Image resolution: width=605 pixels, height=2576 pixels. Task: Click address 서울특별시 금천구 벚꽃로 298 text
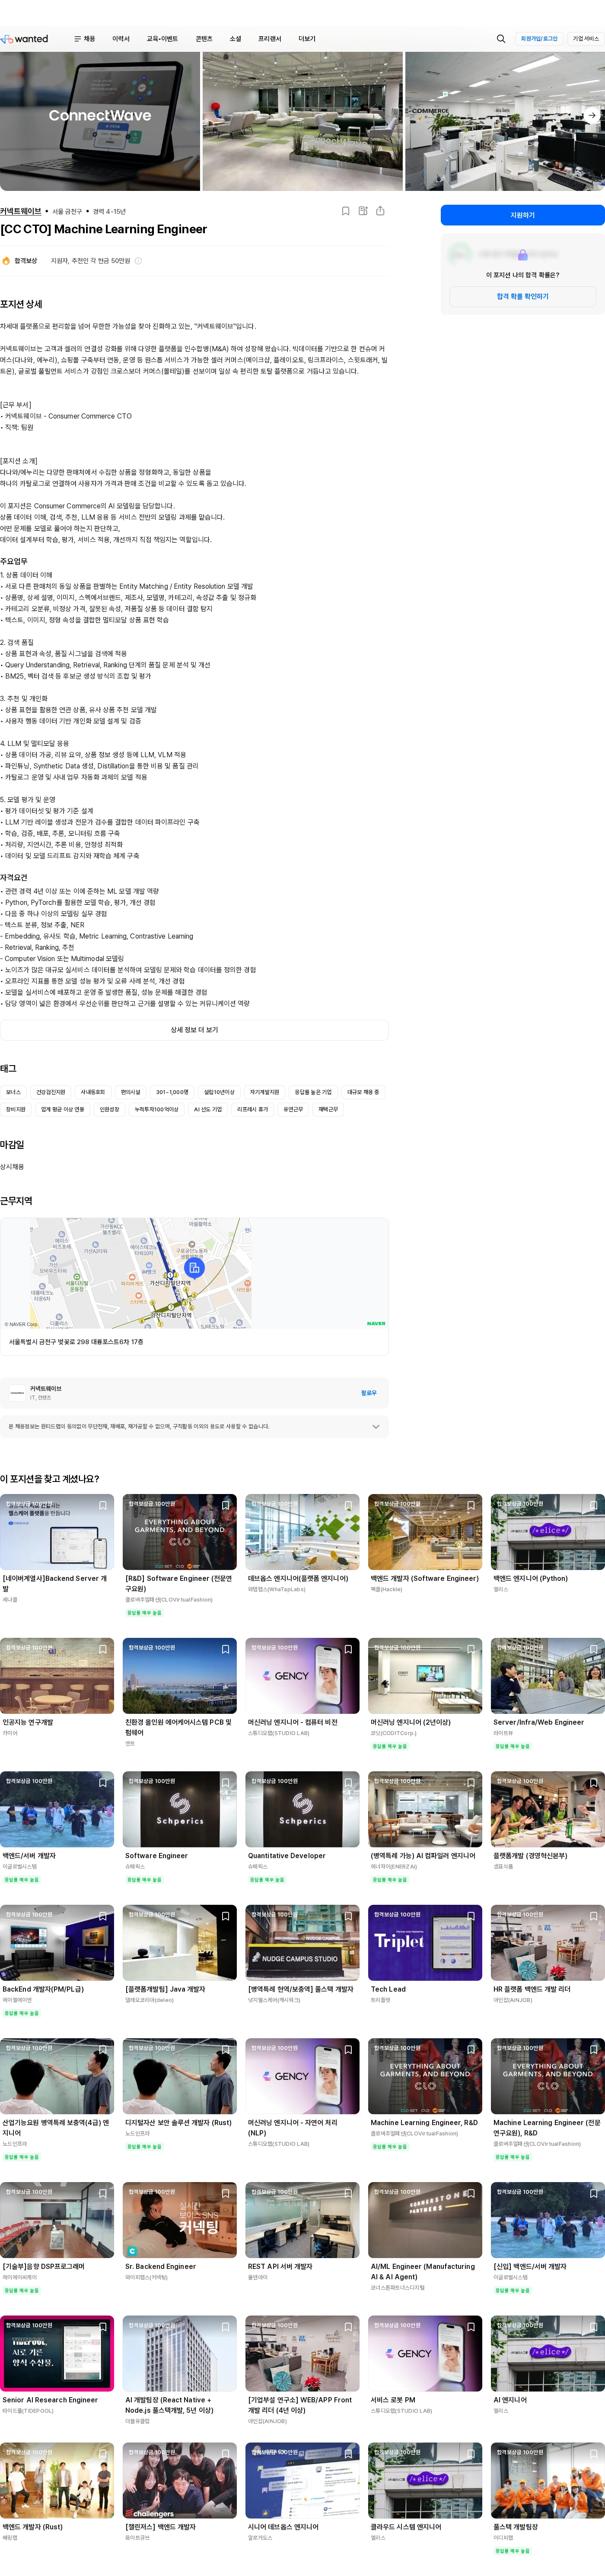(76, 1342)
